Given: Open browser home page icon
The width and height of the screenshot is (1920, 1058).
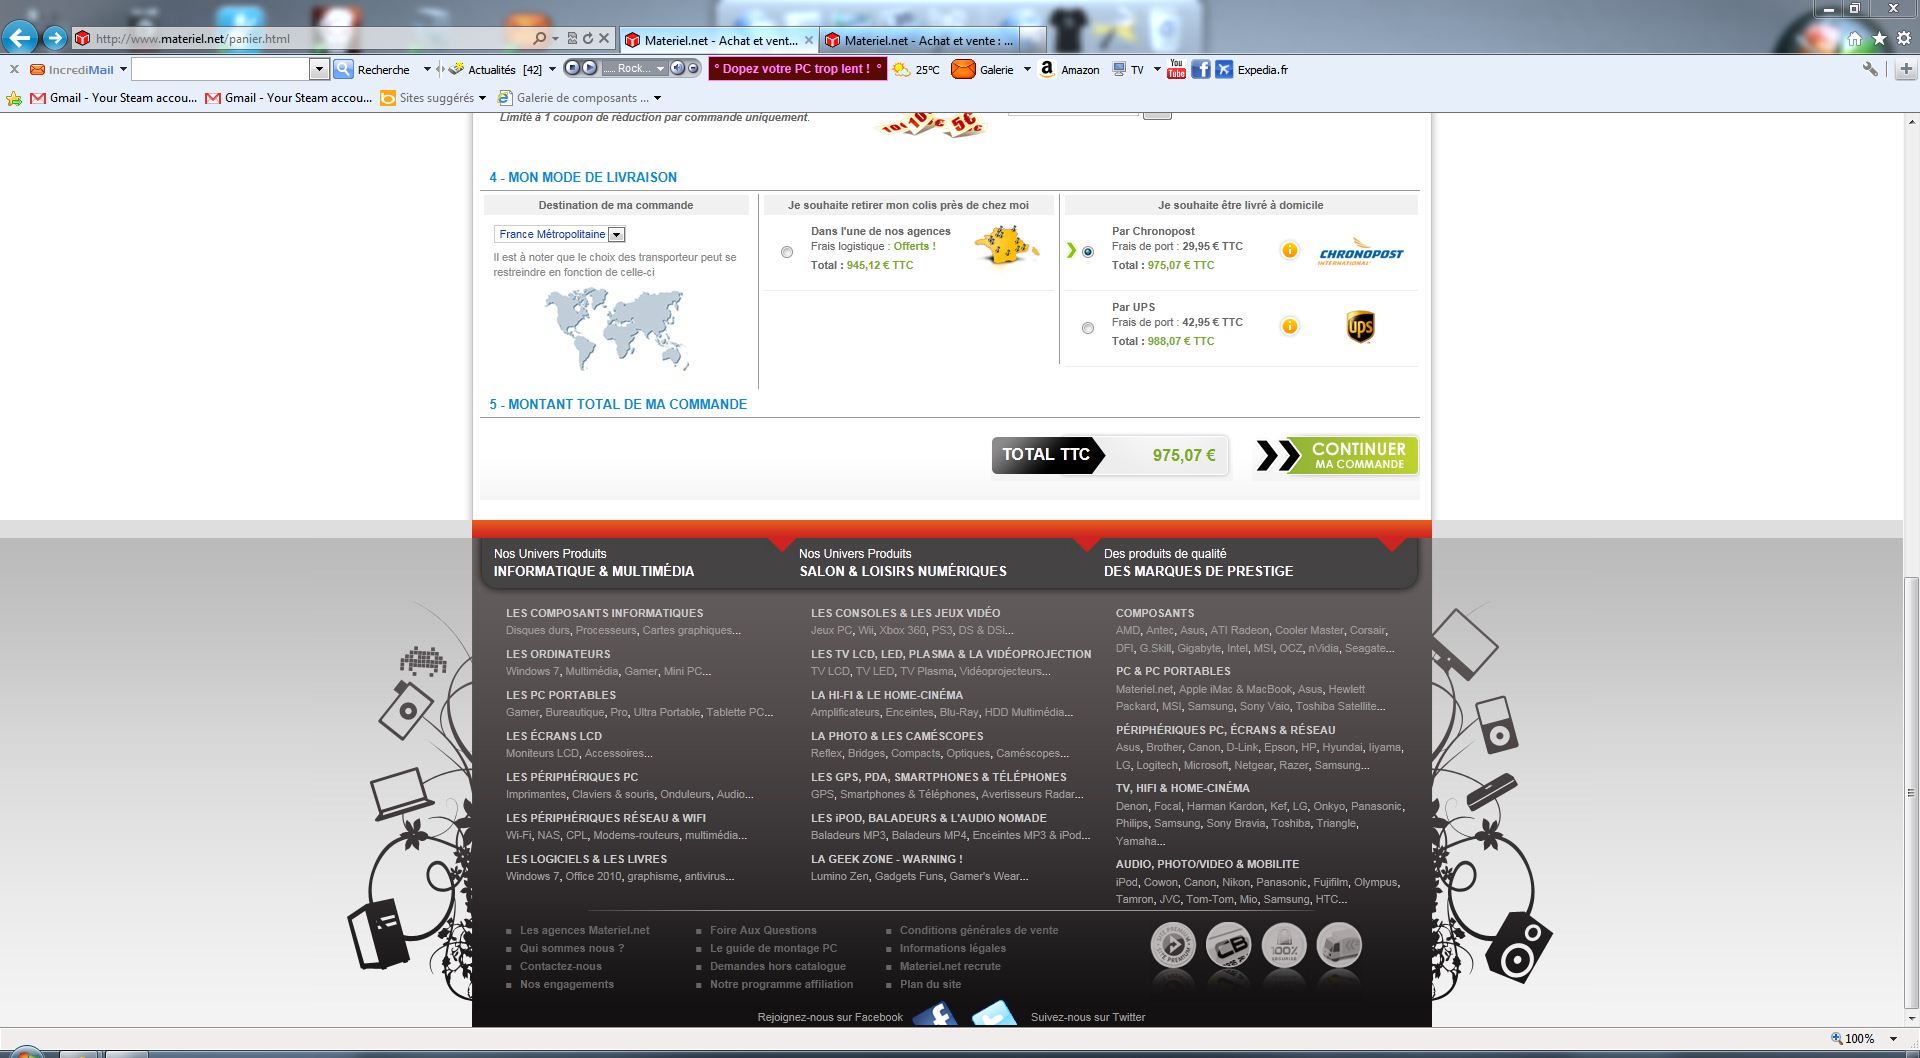Looking at the screenshot, I should pos(1854,39).
